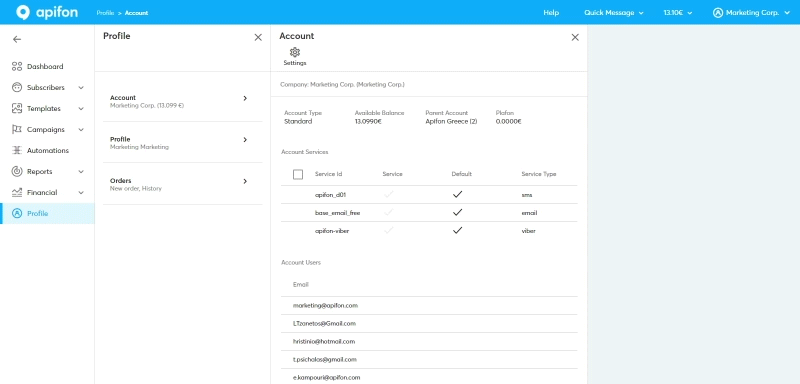Close the Profile panel
The height and width of the screenshot is (384, 800).
[258, 37]
